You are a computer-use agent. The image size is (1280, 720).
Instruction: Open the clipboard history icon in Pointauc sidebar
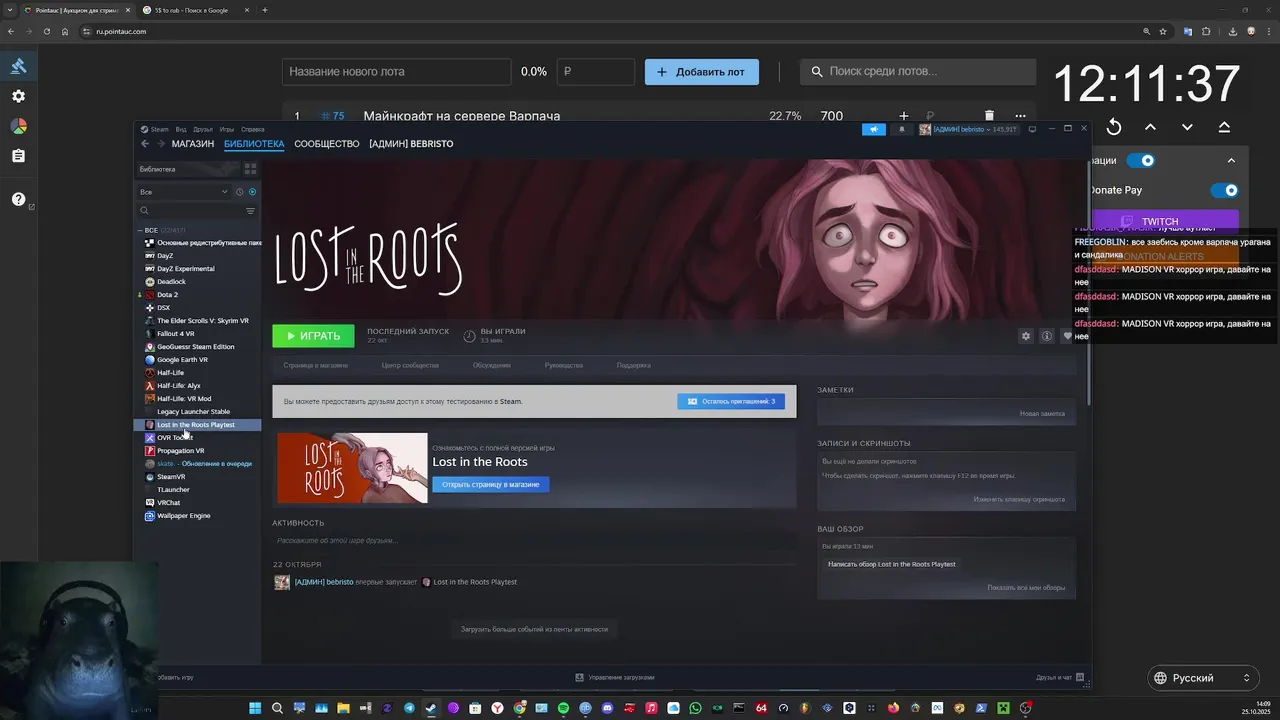click(x=18, y=156)
